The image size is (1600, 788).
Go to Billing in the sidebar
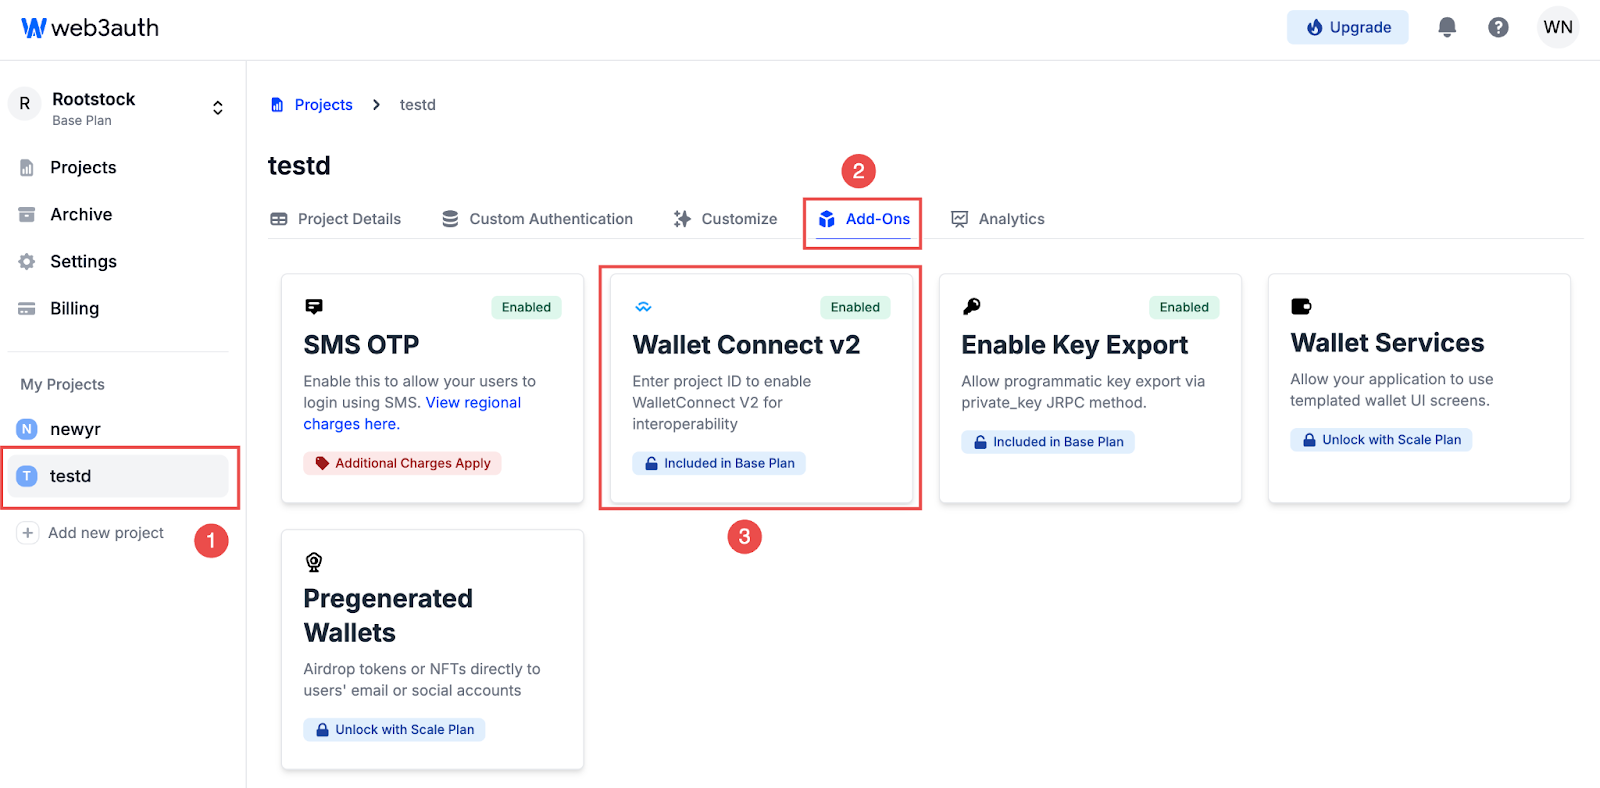[74, 308]
